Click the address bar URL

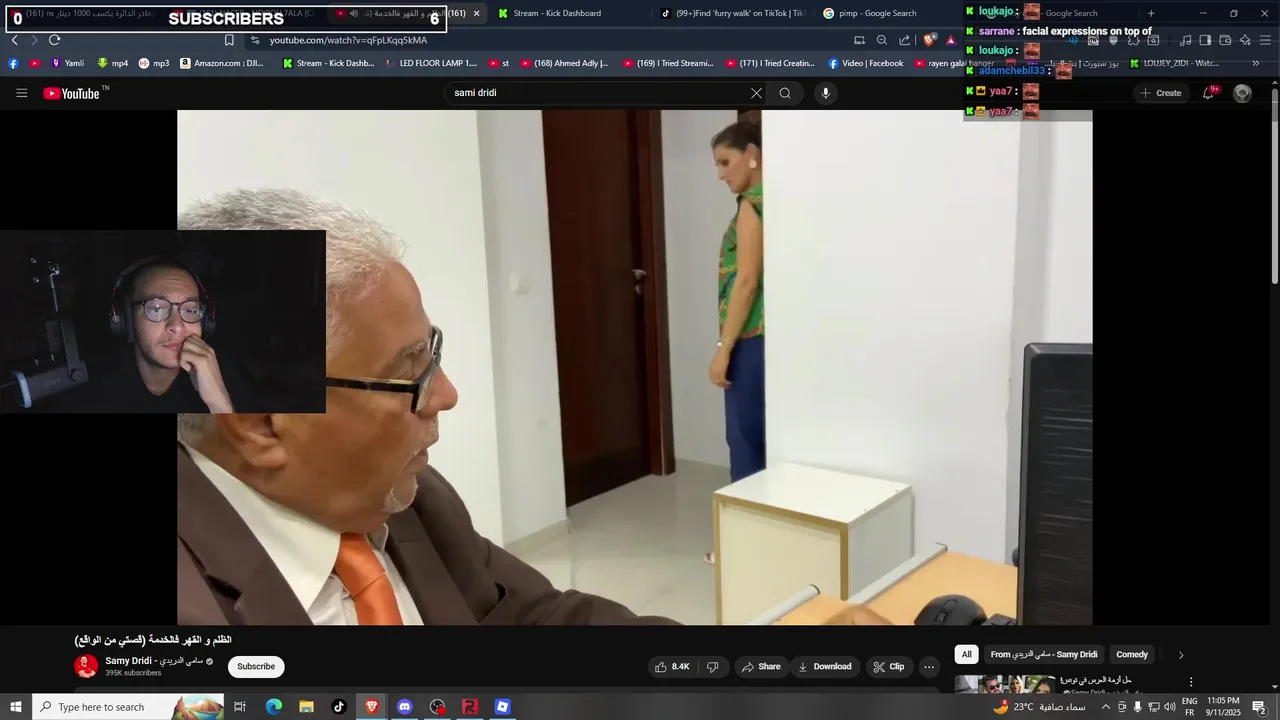pyautogui.click(x=348, y=40)
